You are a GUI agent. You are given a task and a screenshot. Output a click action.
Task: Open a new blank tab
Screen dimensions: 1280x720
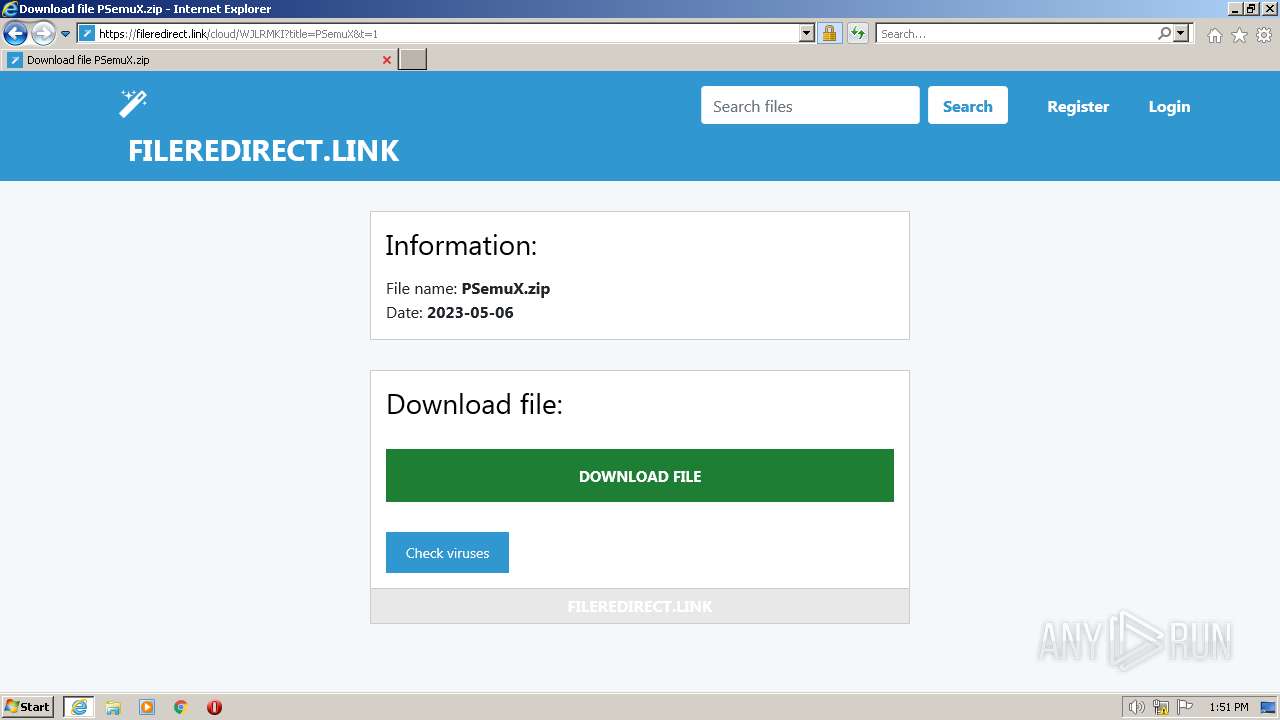[412, 60]
